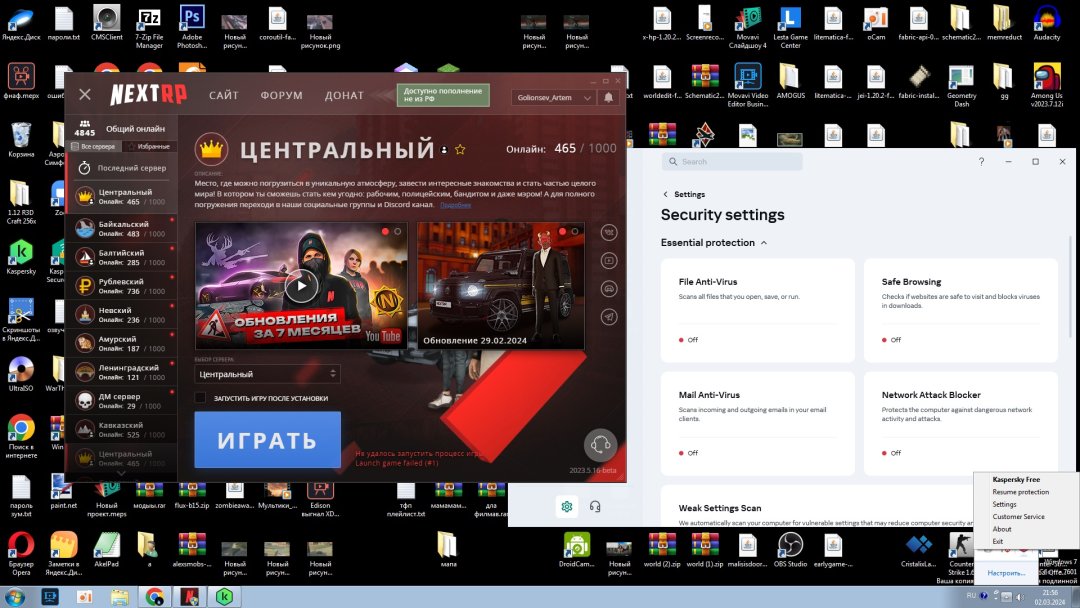Open server selection dropdown Центральный

(x=267, y=374)
